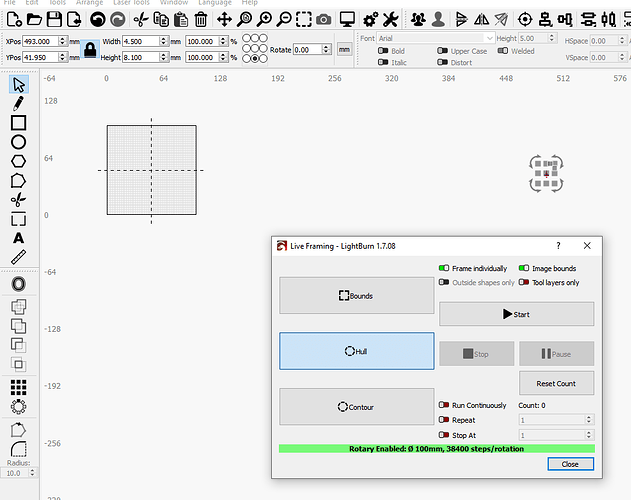Image resolution: width=631 pixels, height=500 pixels.
Task: Click the Reset Count button
Action: tap(556, 383)
